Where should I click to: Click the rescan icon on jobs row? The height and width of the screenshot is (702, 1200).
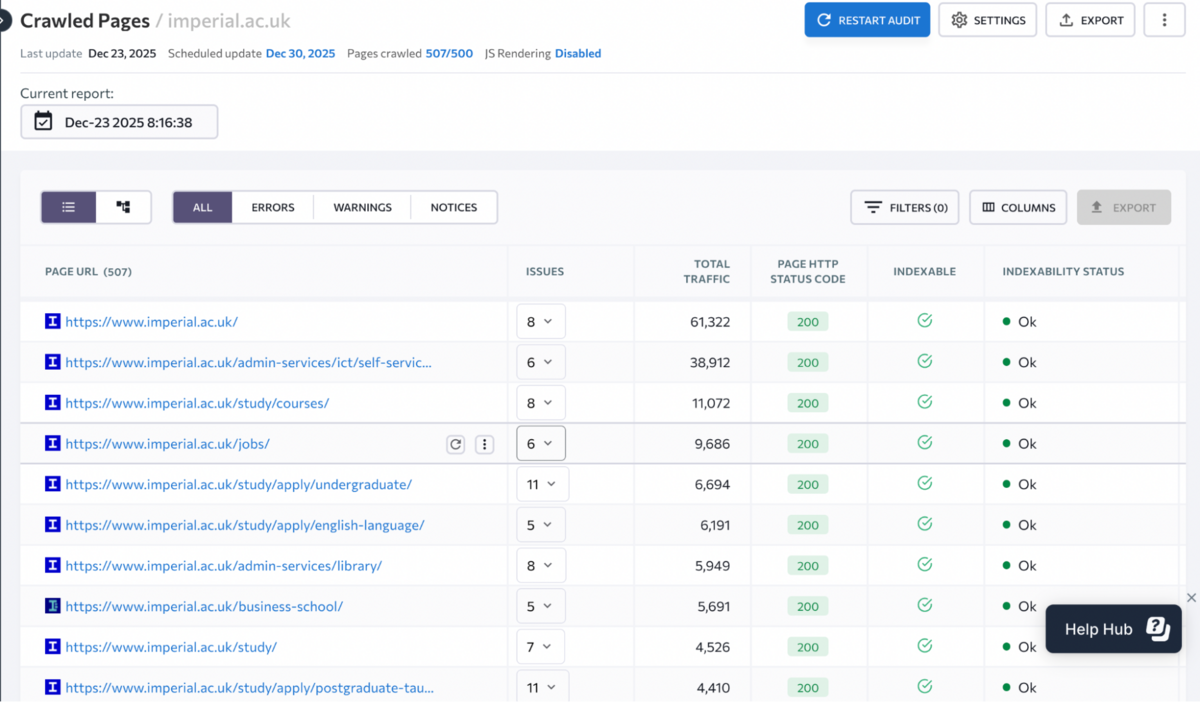(456, 444)
